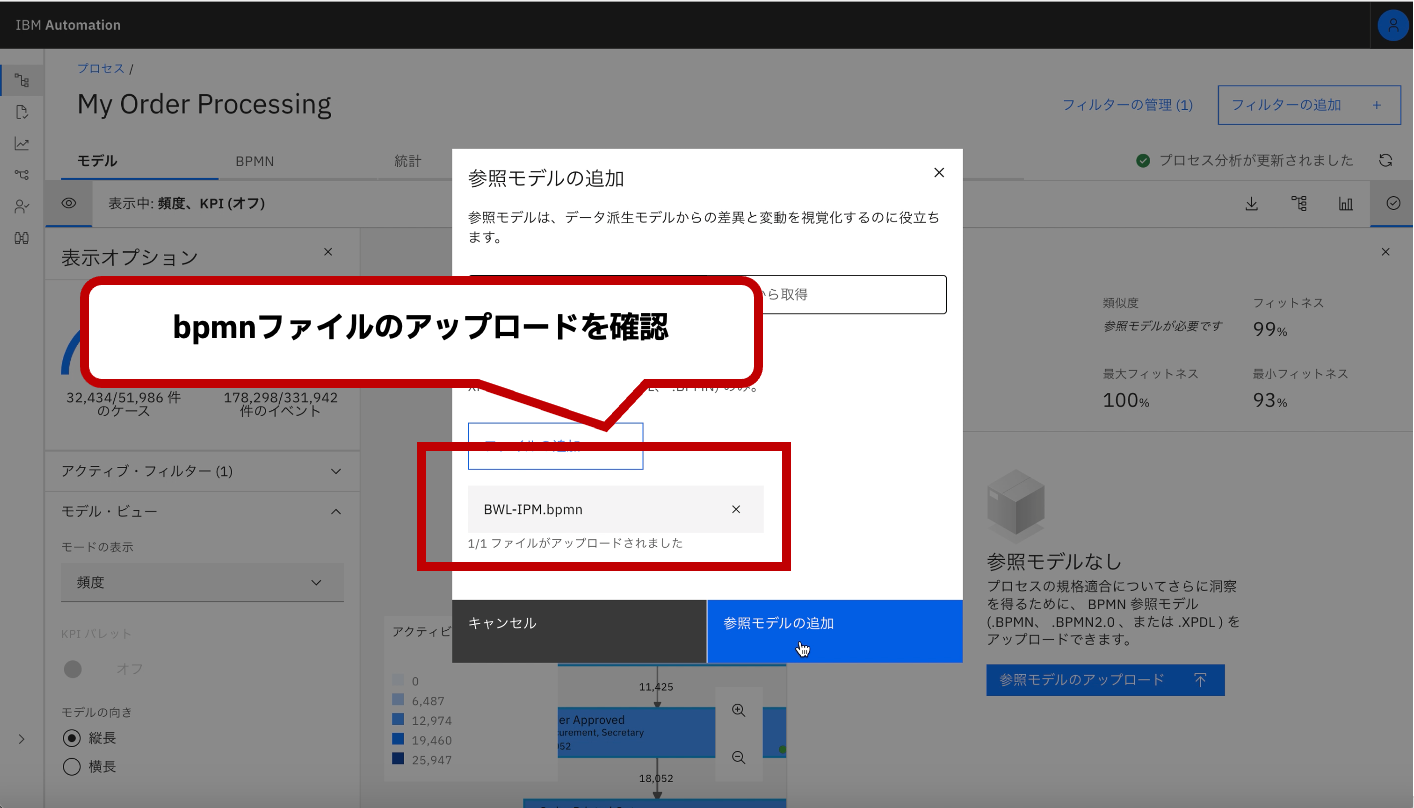Select the user-check icon in left sidebar
Image resolution: width=1414 pixels, height=808 pixels.
point(21,207)
